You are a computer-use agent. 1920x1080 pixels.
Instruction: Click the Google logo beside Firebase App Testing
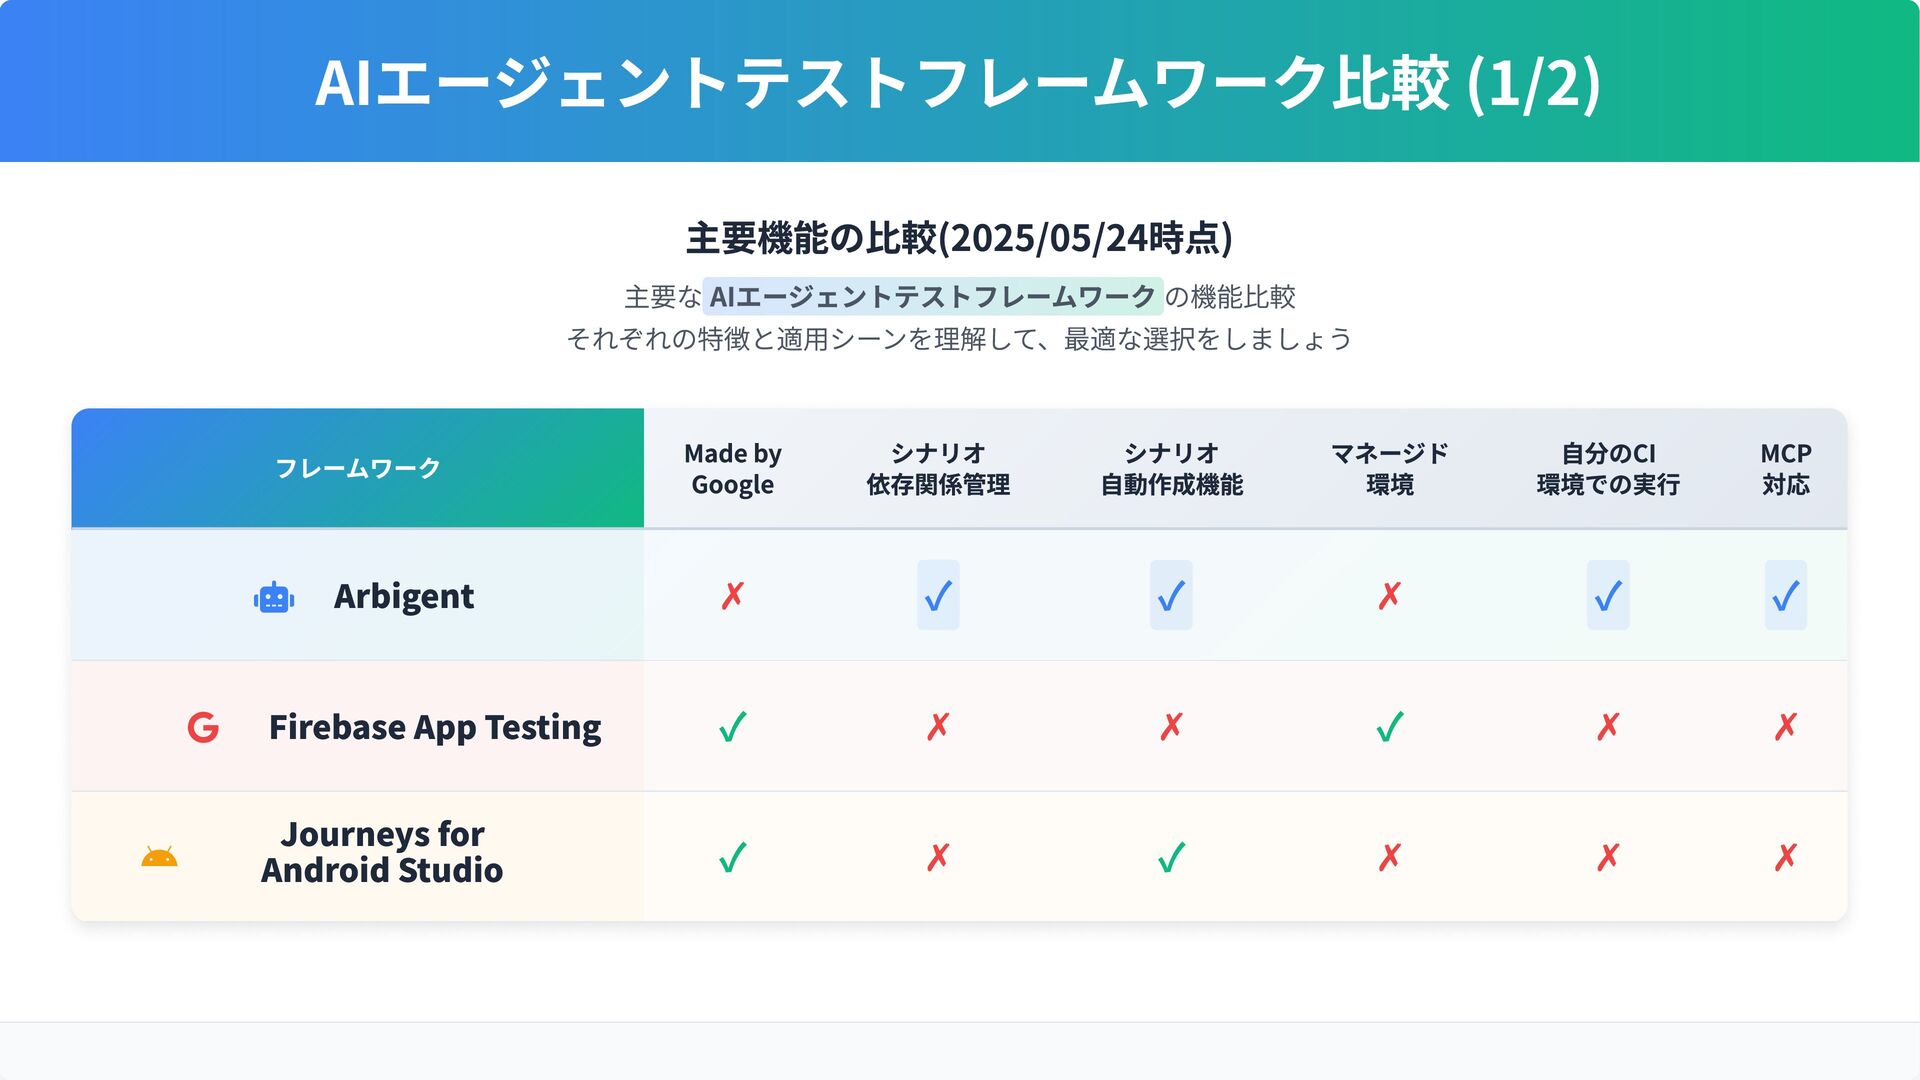pos(203,727)
